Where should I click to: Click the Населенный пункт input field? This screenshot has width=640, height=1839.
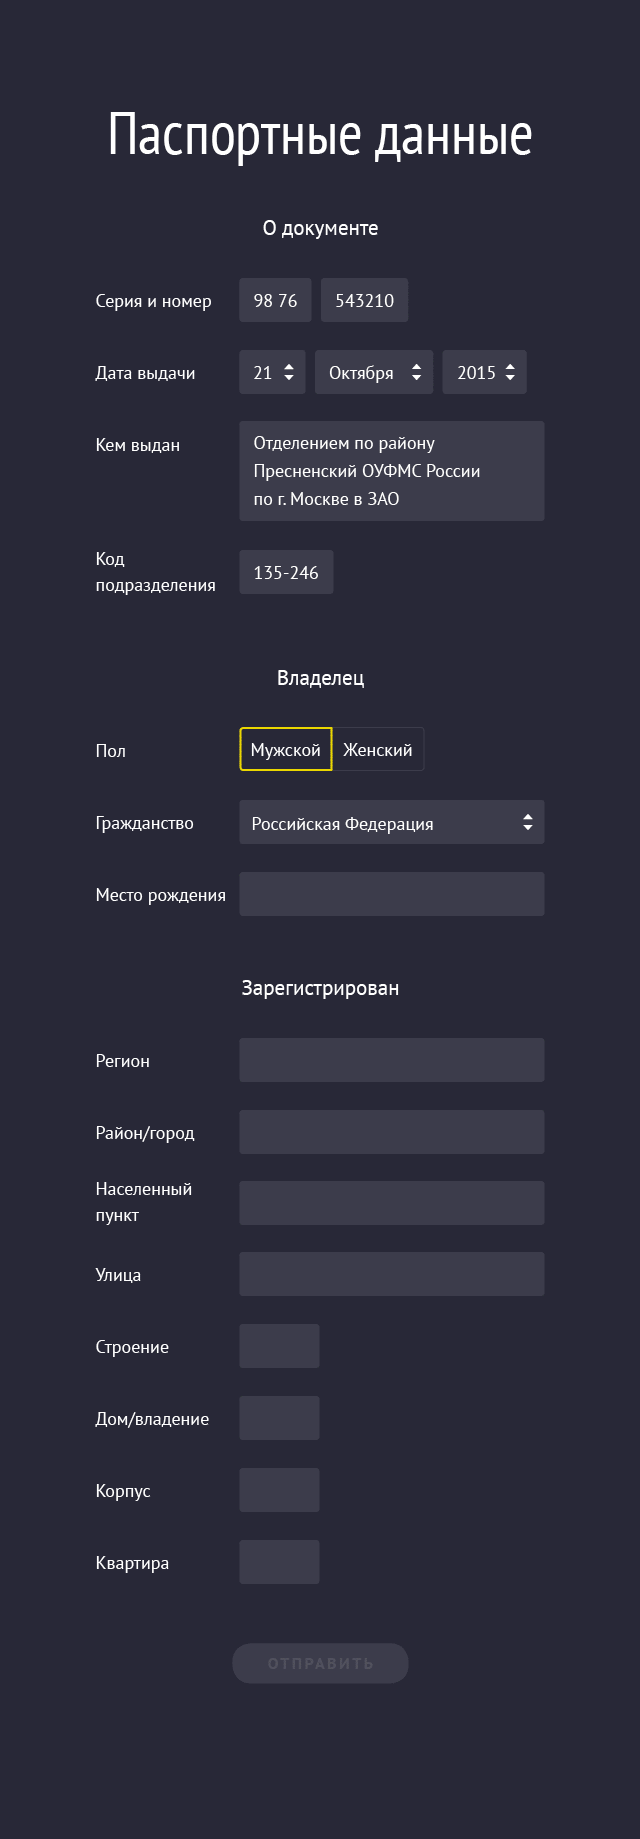click(392, 1203)
